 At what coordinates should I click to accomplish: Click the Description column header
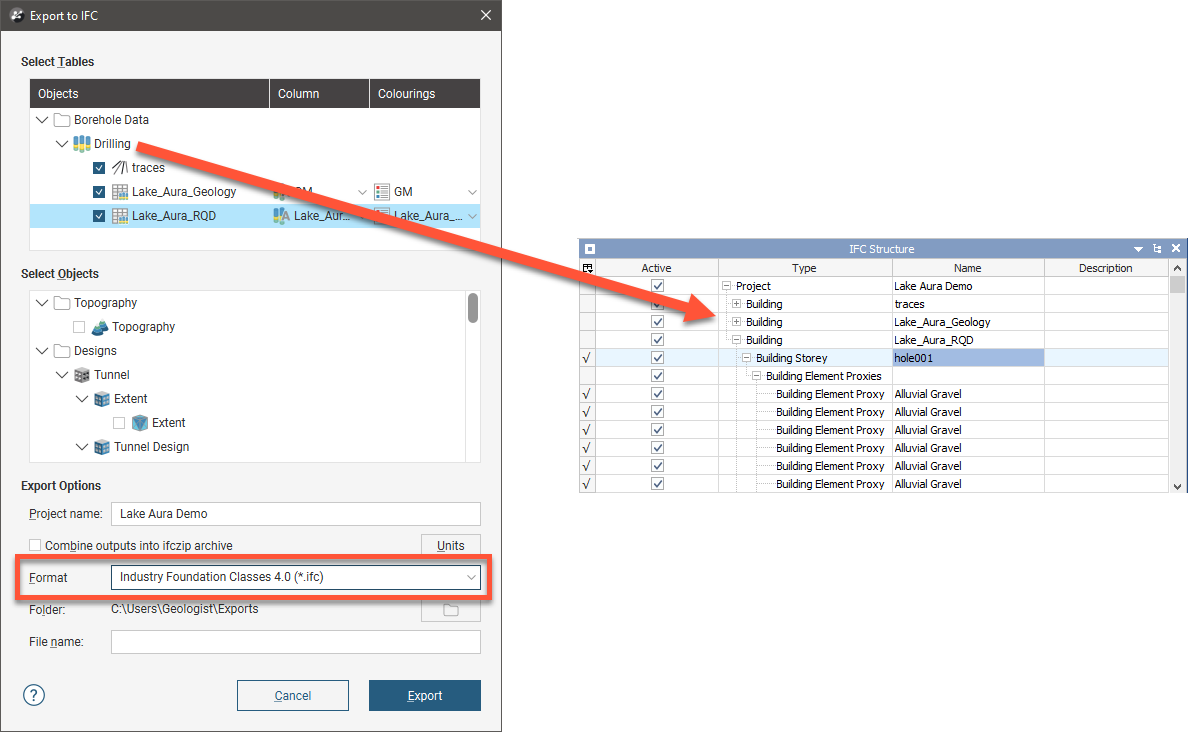[x=1105, y=268]
